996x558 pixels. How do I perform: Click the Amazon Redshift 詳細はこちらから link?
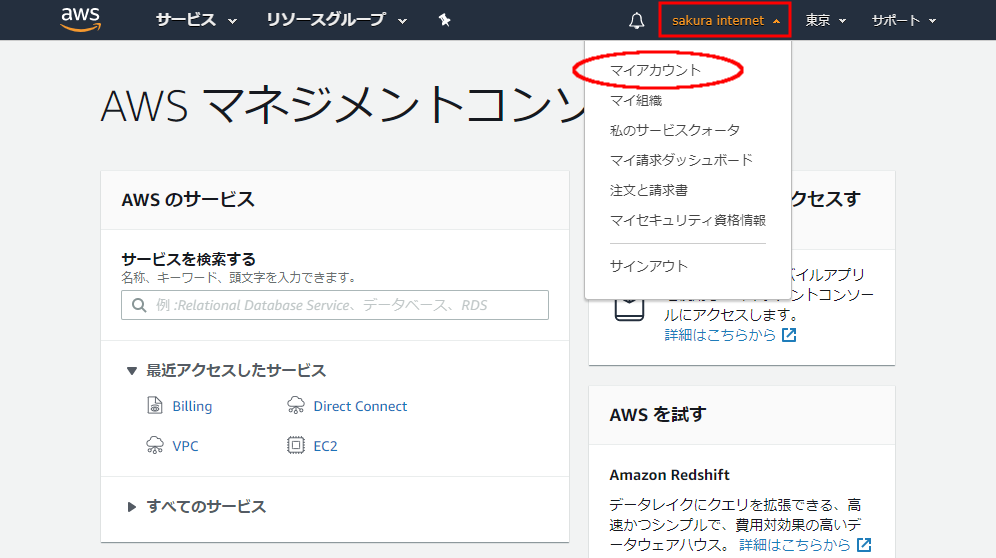click(x=795, y=545)
